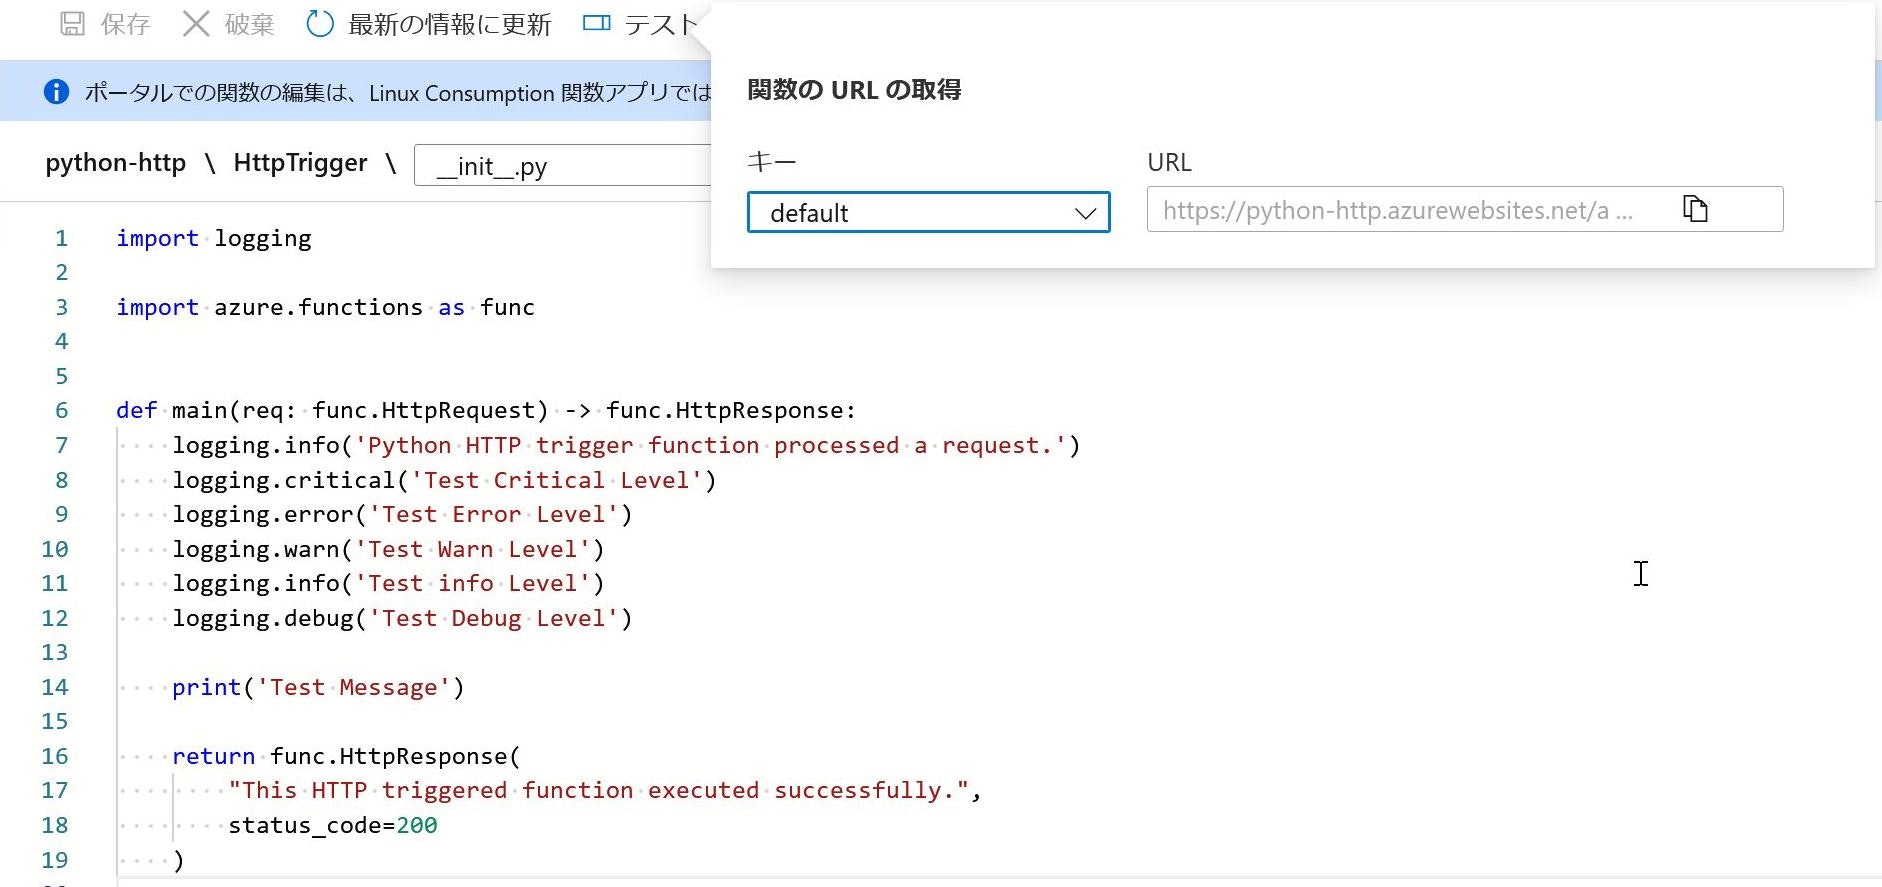Viewport: 1882px width, 887px height.
Task: Click line number 14 in editor
Action: coord(55,687)
